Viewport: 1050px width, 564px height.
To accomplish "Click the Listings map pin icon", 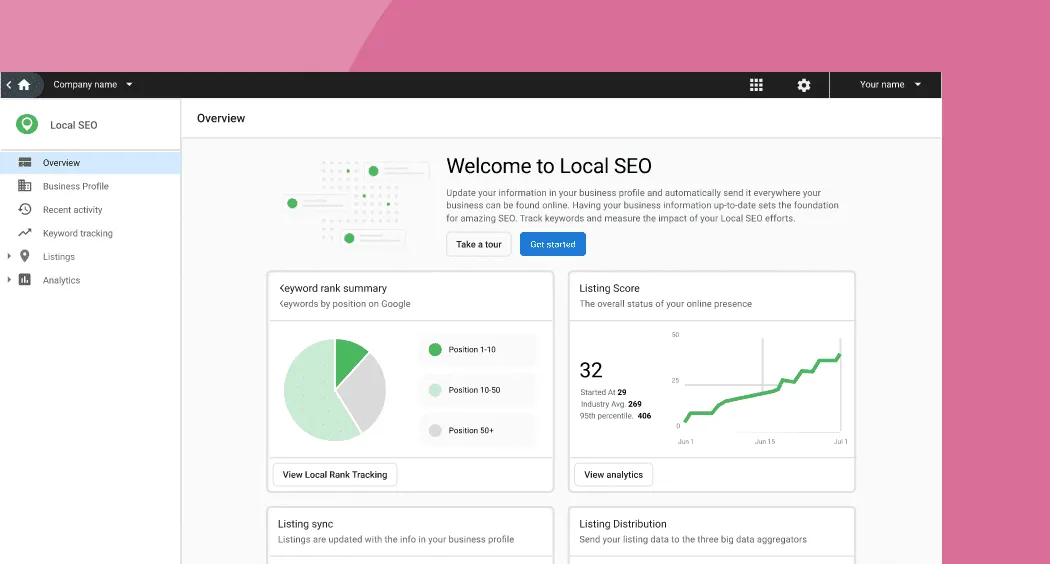I will tap(25, 257).
